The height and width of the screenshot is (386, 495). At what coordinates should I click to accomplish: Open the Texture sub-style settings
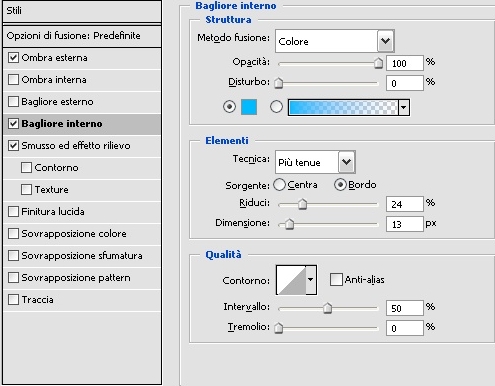[52, 190]
